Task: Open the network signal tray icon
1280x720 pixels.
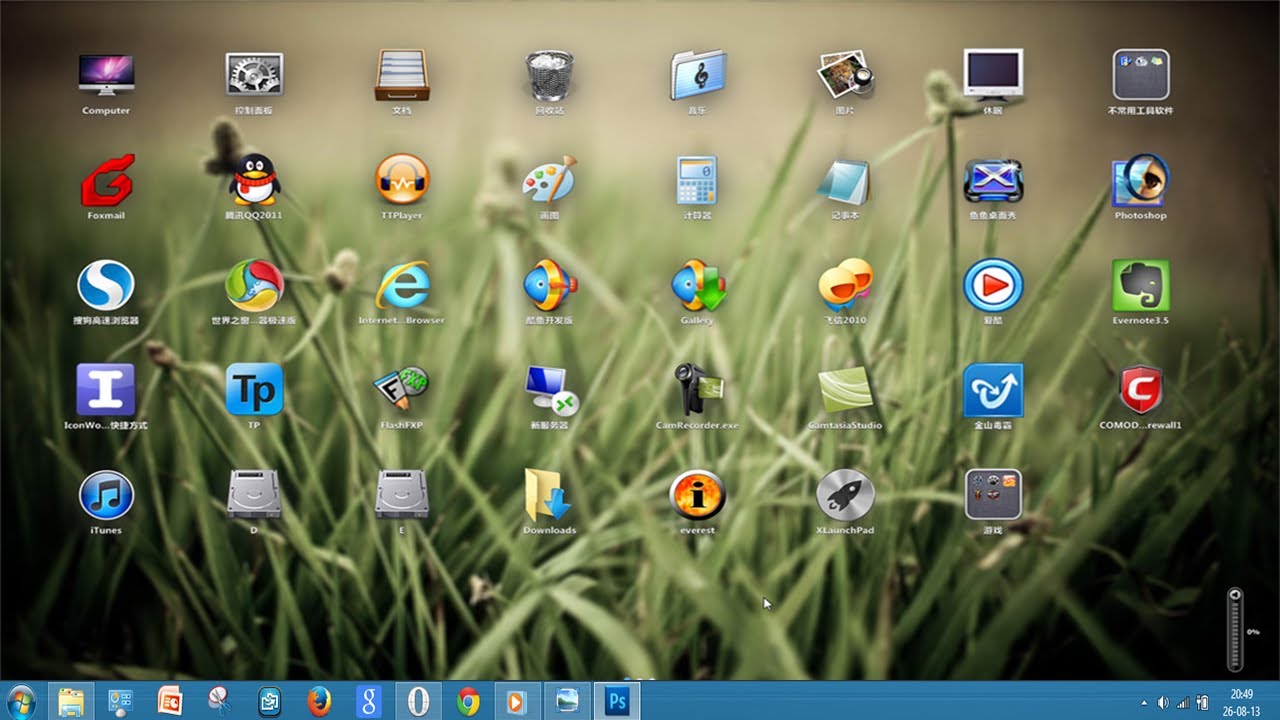Action: 1184,702
